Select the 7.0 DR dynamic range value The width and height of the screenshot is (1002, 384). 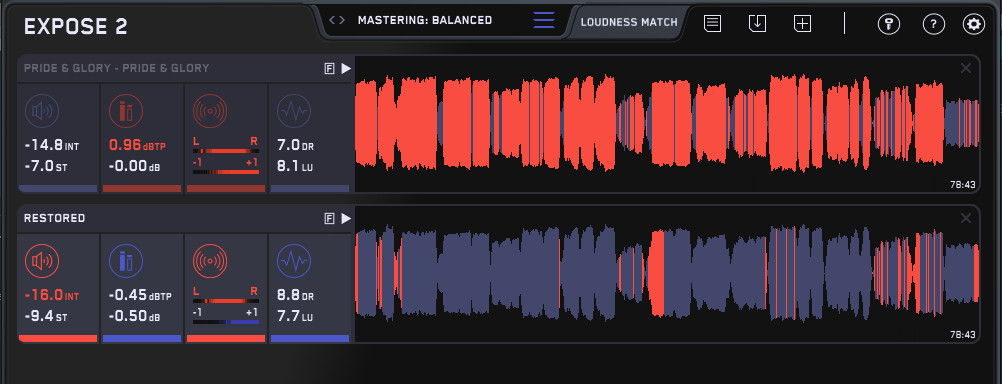coord(296,146)
